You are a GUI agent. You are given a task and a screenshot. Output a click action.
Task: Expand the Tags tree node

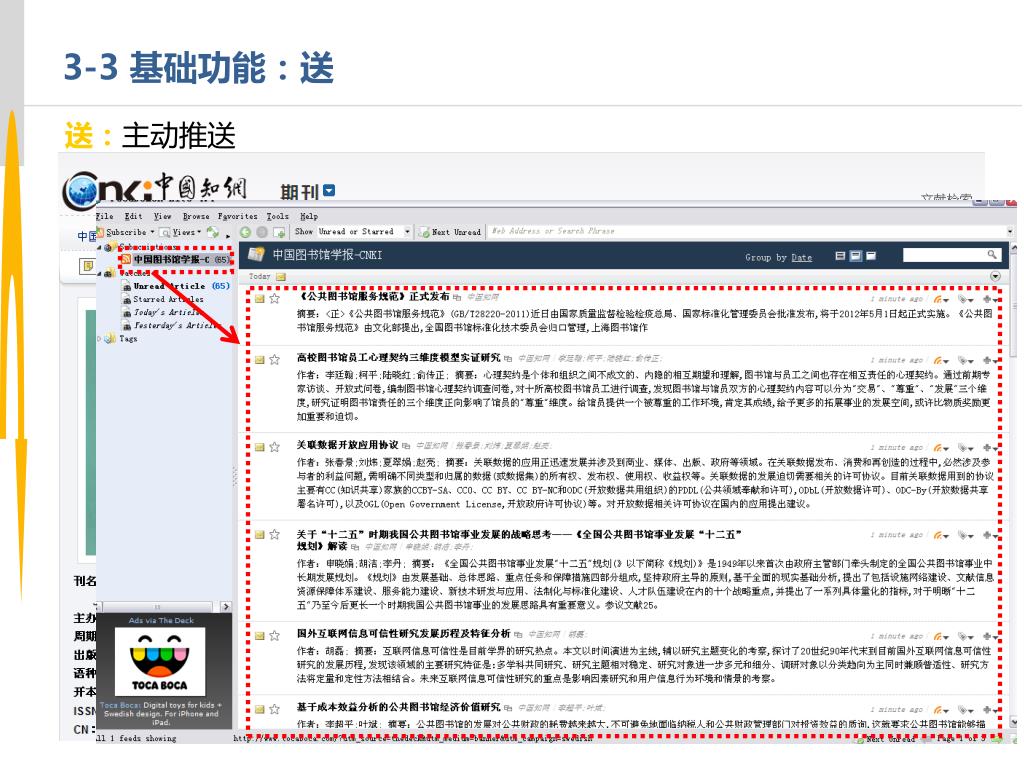point(99,338)
